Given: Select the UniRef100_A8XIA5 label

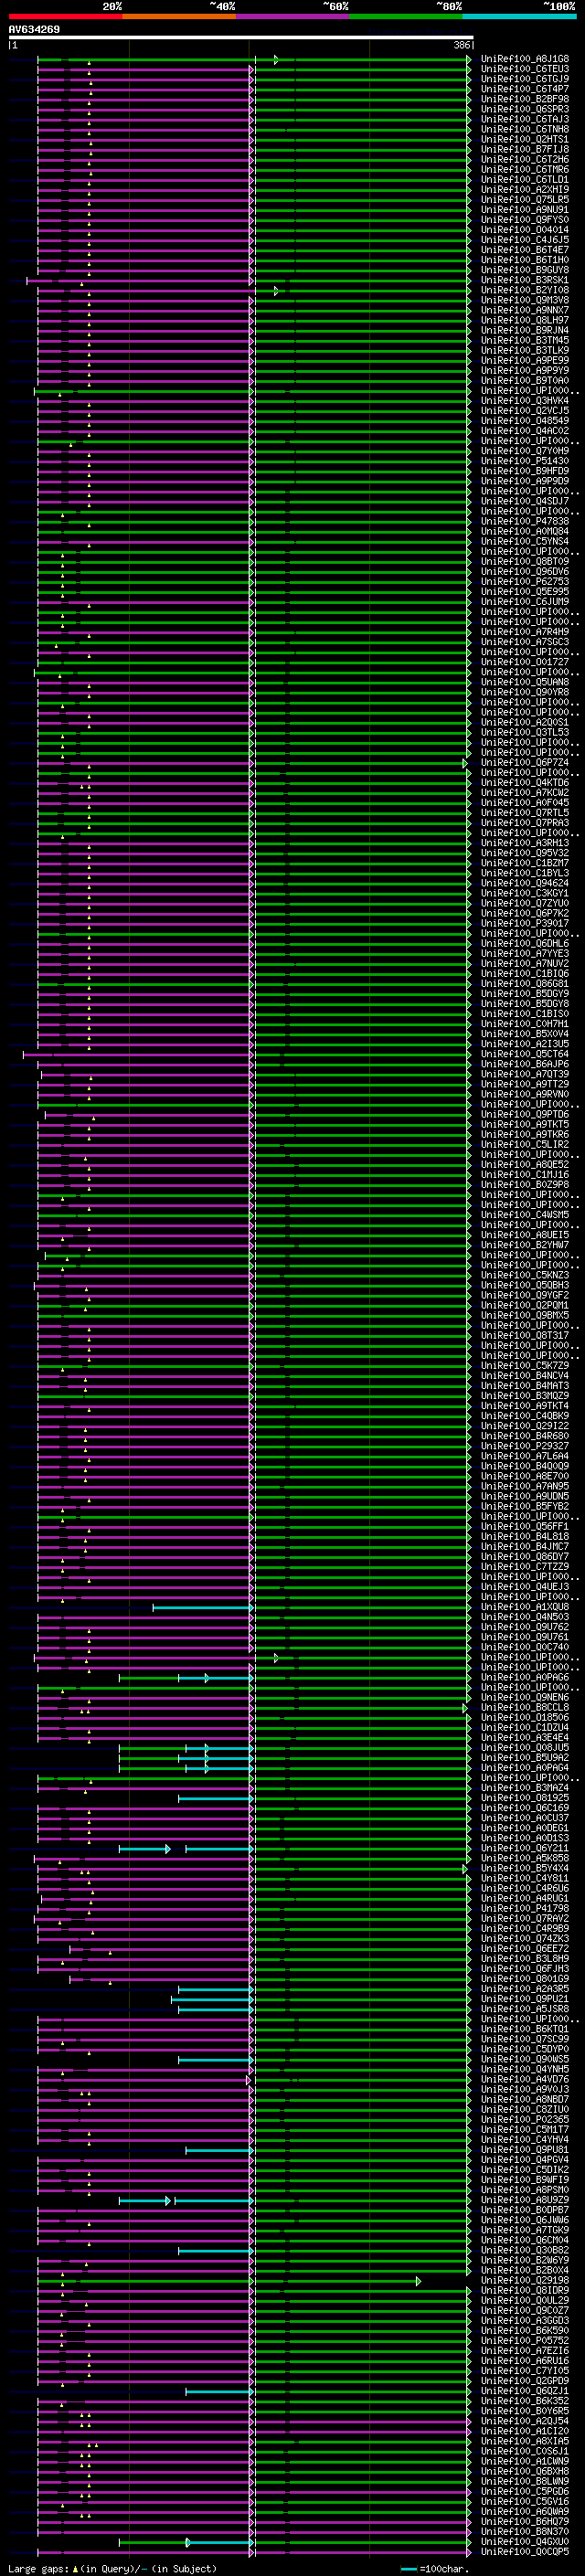Looking at the screenshot, I should point(525,2441).
